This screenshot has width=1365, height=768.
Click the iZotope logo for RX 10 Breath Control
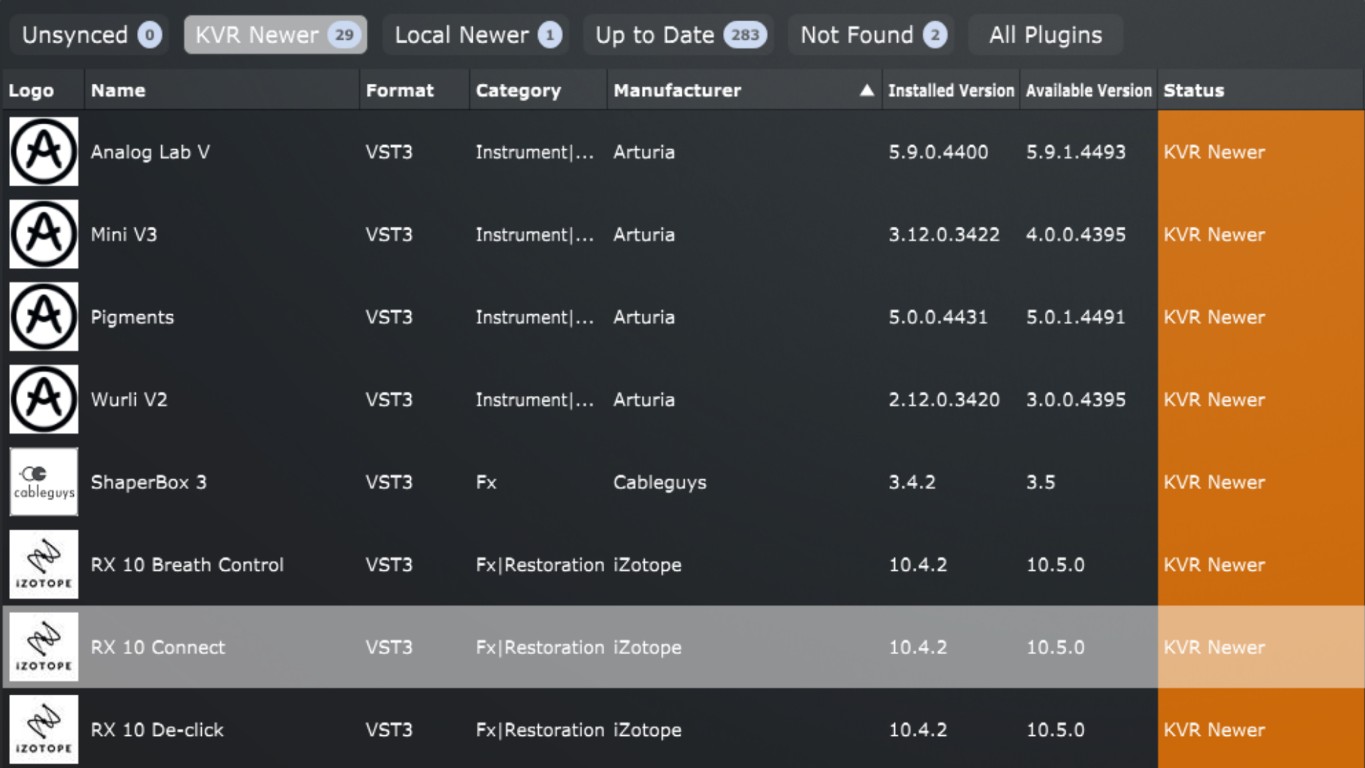pos(44,564)
